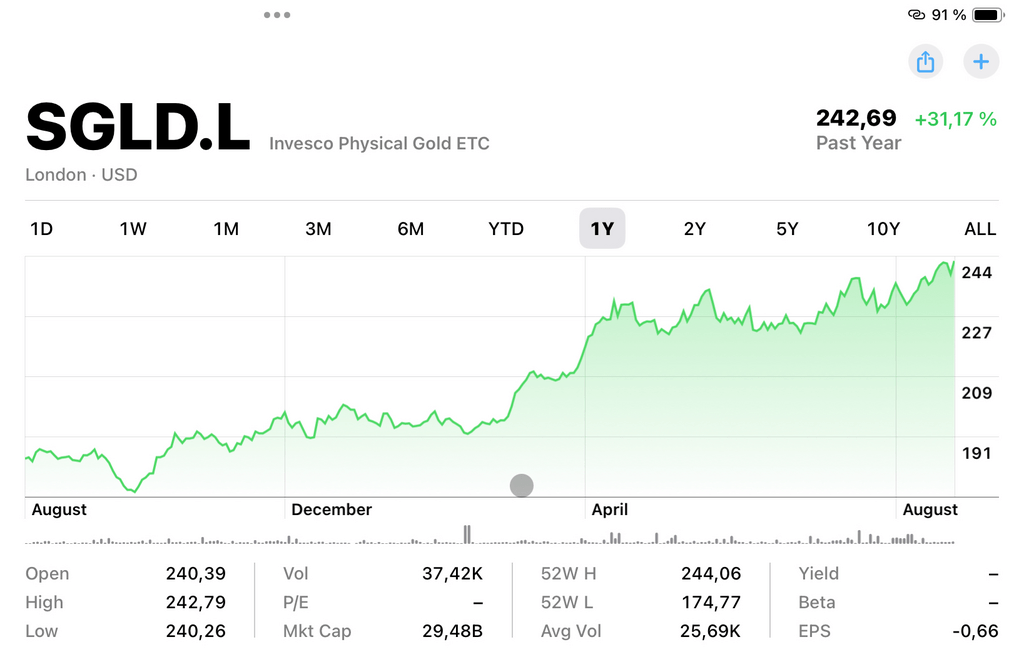Show the 5Y price chart
This screenshot has width=1024, height=657.
787,229
